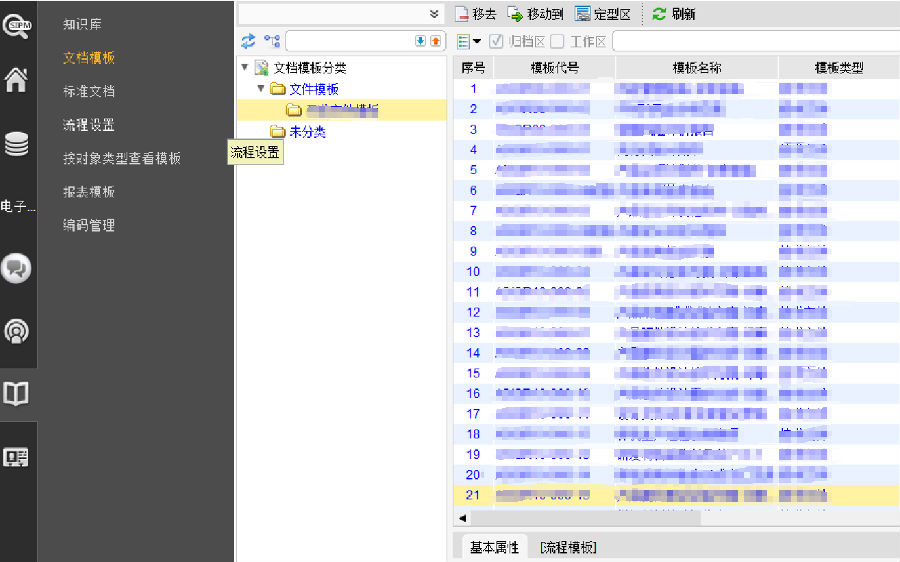The width and height of the screenshot is (900, 562).
Task: Collapse the 文件模板 folder node
Action: click(261, 88)
